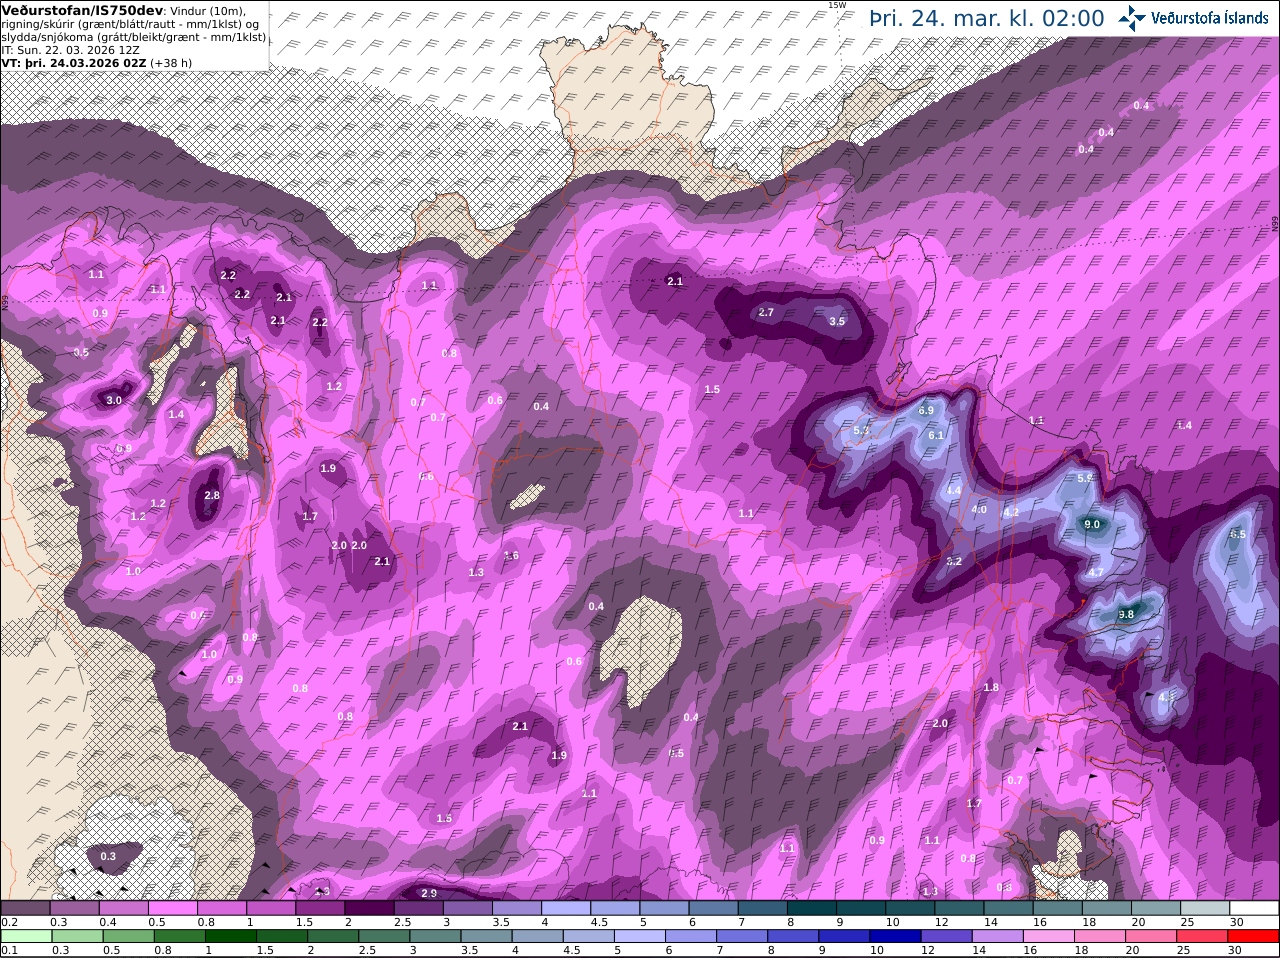Select the 9.8 precipitation peak label
1280x958 pixels.
[x=1126, y=614]
